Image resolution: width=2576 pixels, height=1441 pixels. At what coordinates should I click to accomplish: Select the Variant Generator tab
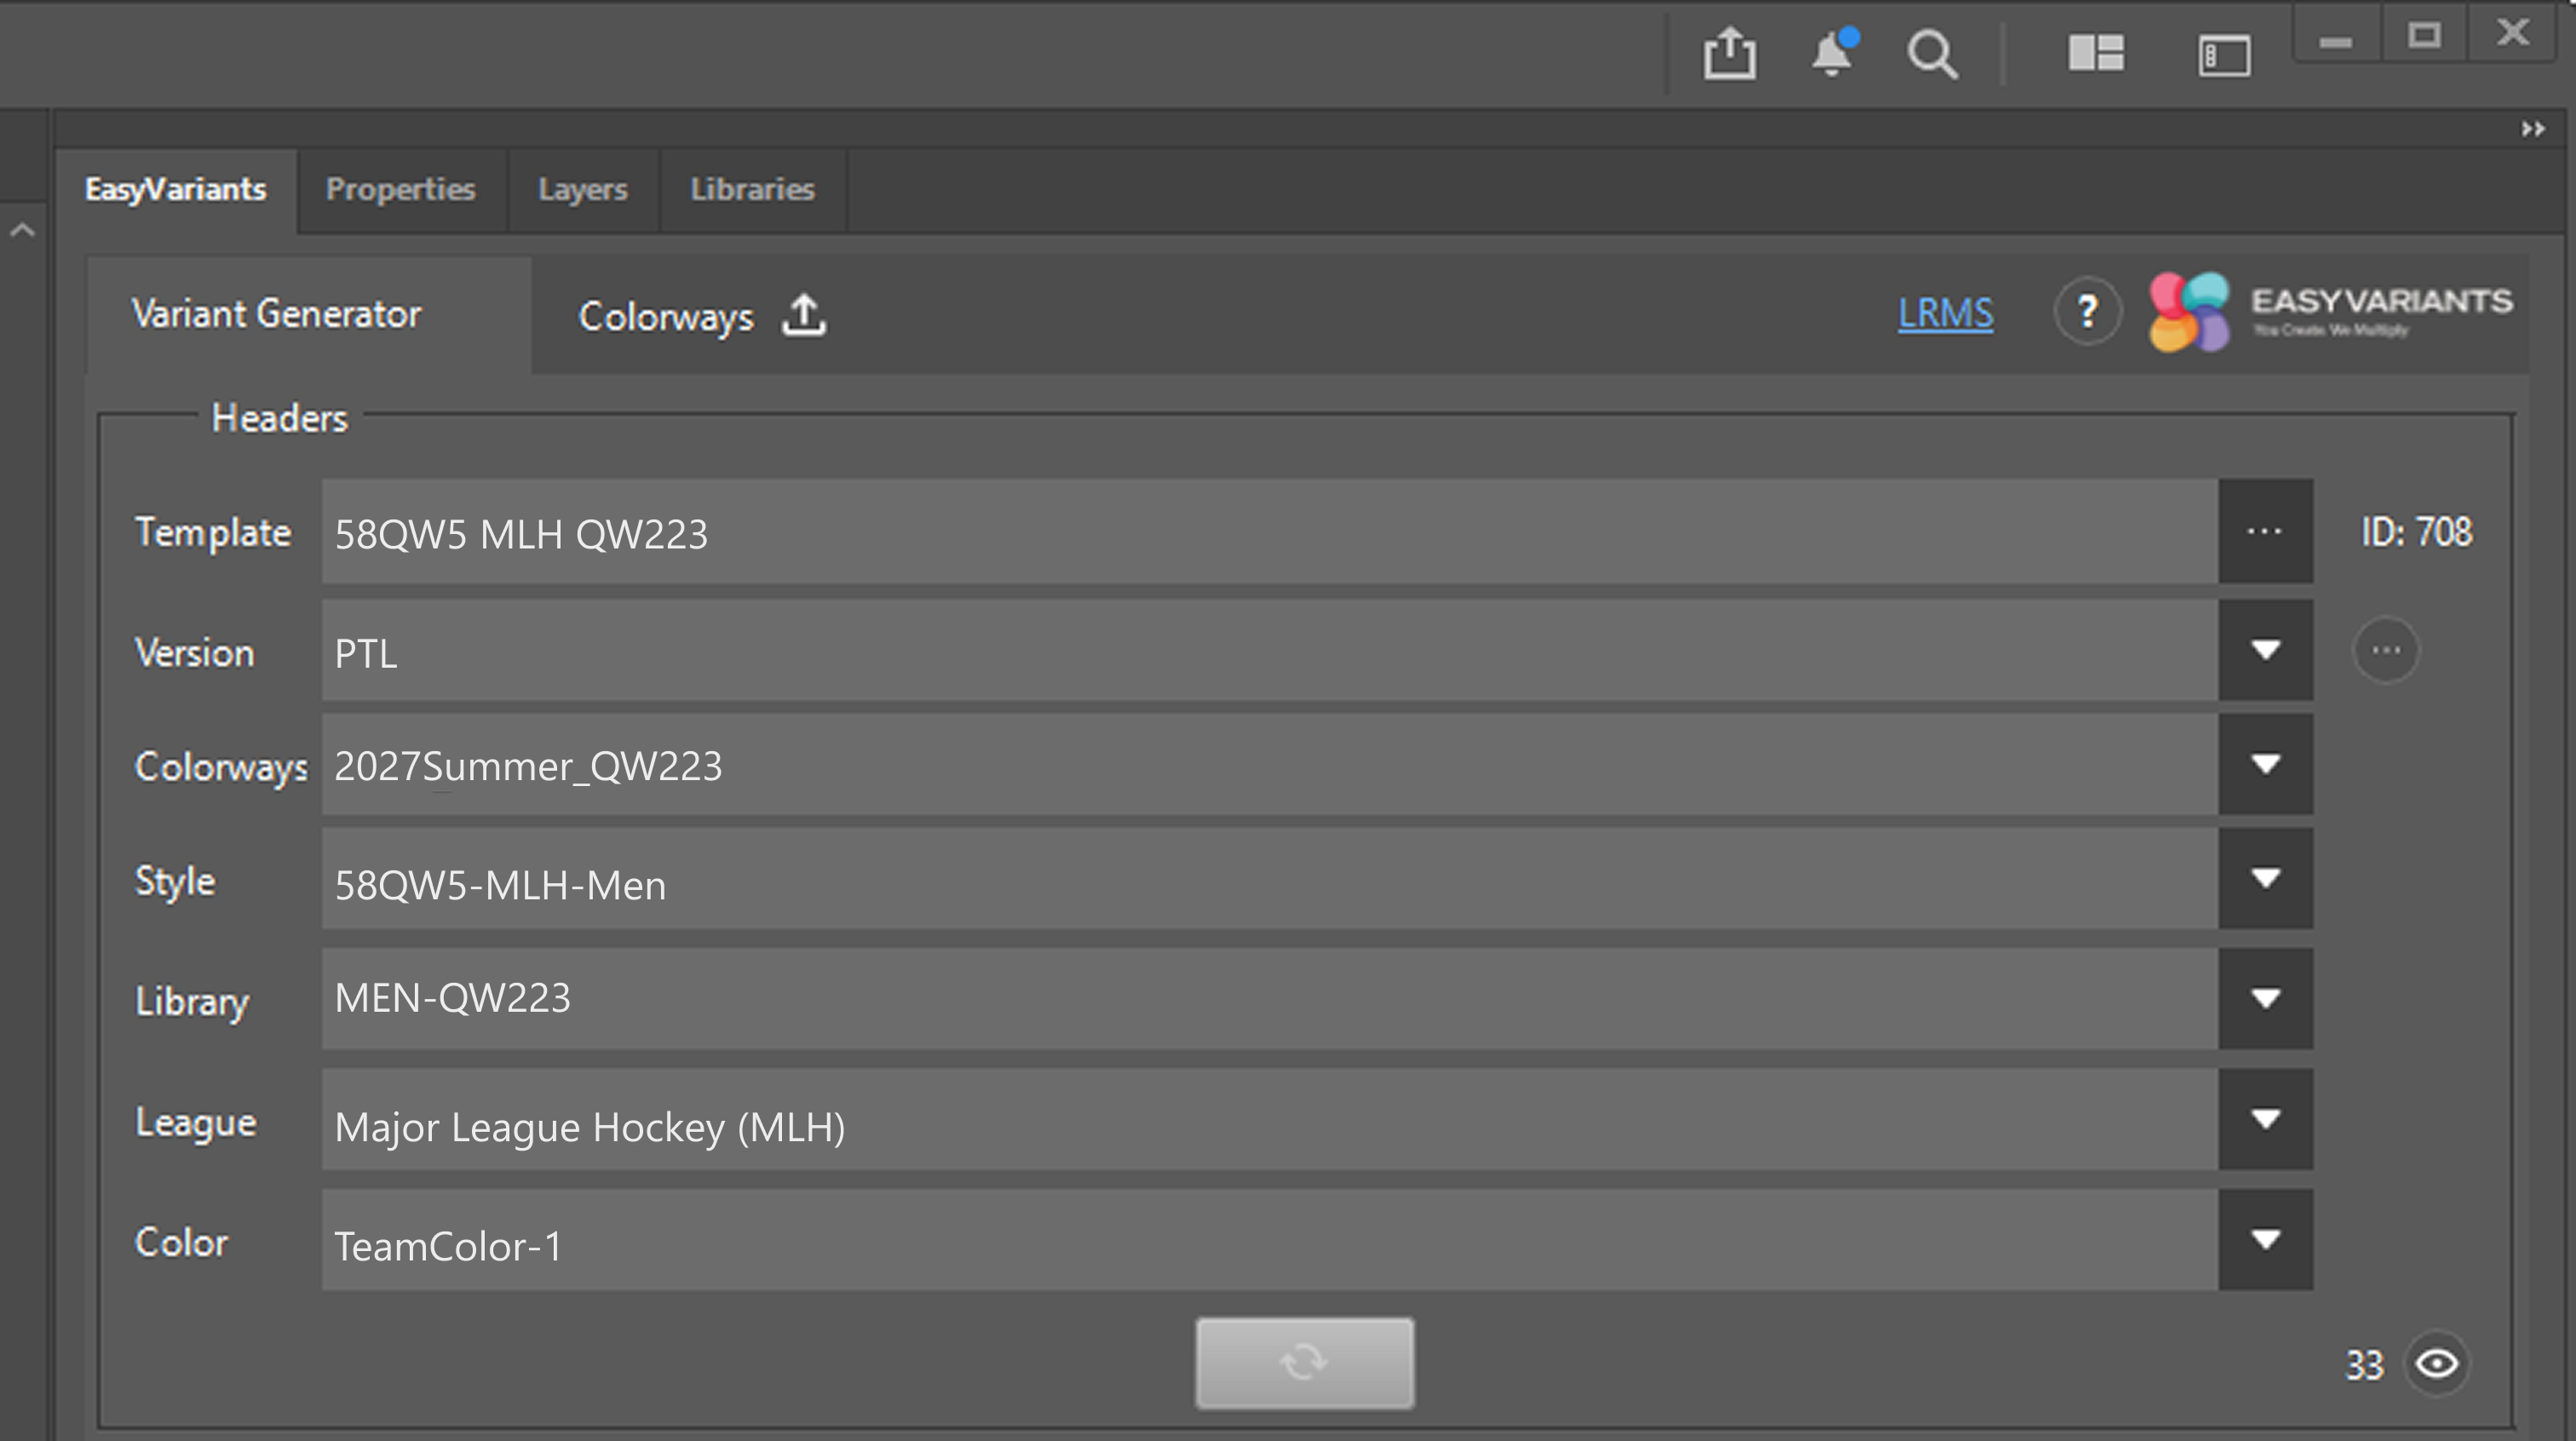[x=308, y=315]
